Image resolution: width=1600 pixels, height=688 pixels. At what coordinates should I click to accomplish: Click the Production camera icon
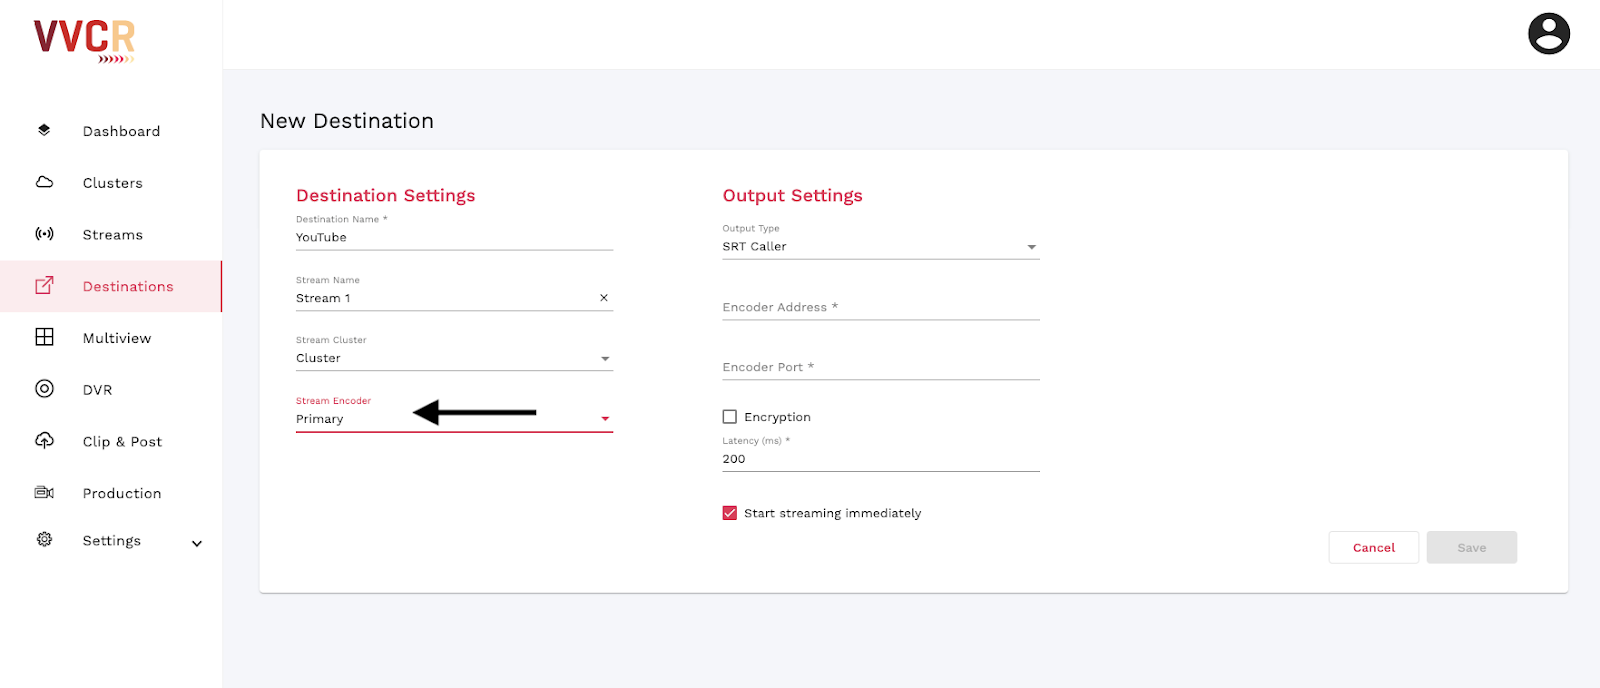(x=44, y=492)
